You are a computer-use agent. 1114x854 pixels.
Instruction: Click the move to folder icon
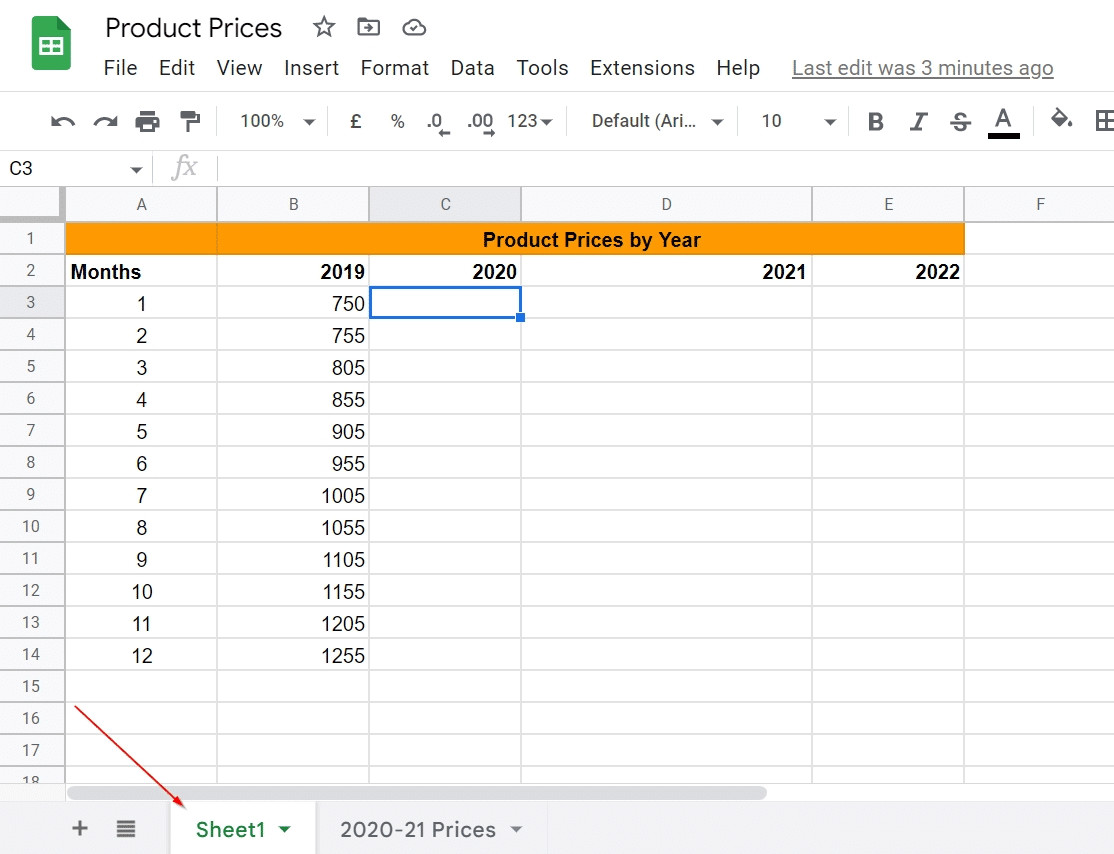point(369,28)
